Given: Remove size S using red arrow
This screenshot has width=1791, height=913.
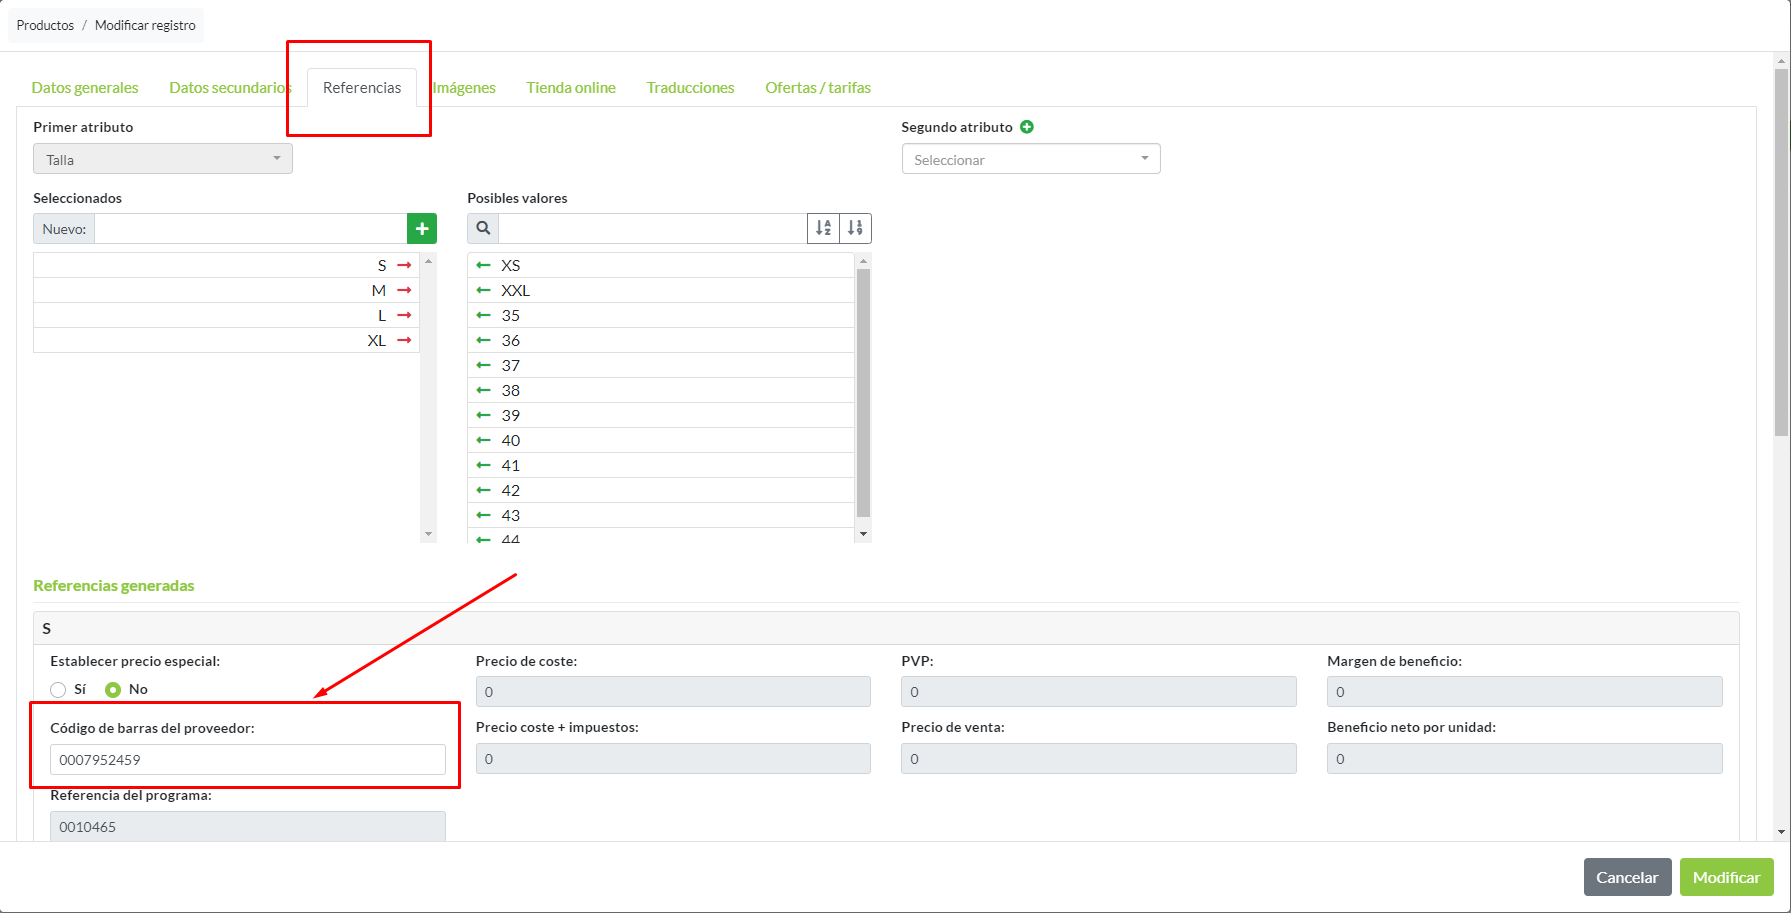Looking at the screenshot, I should pos(404,265).
